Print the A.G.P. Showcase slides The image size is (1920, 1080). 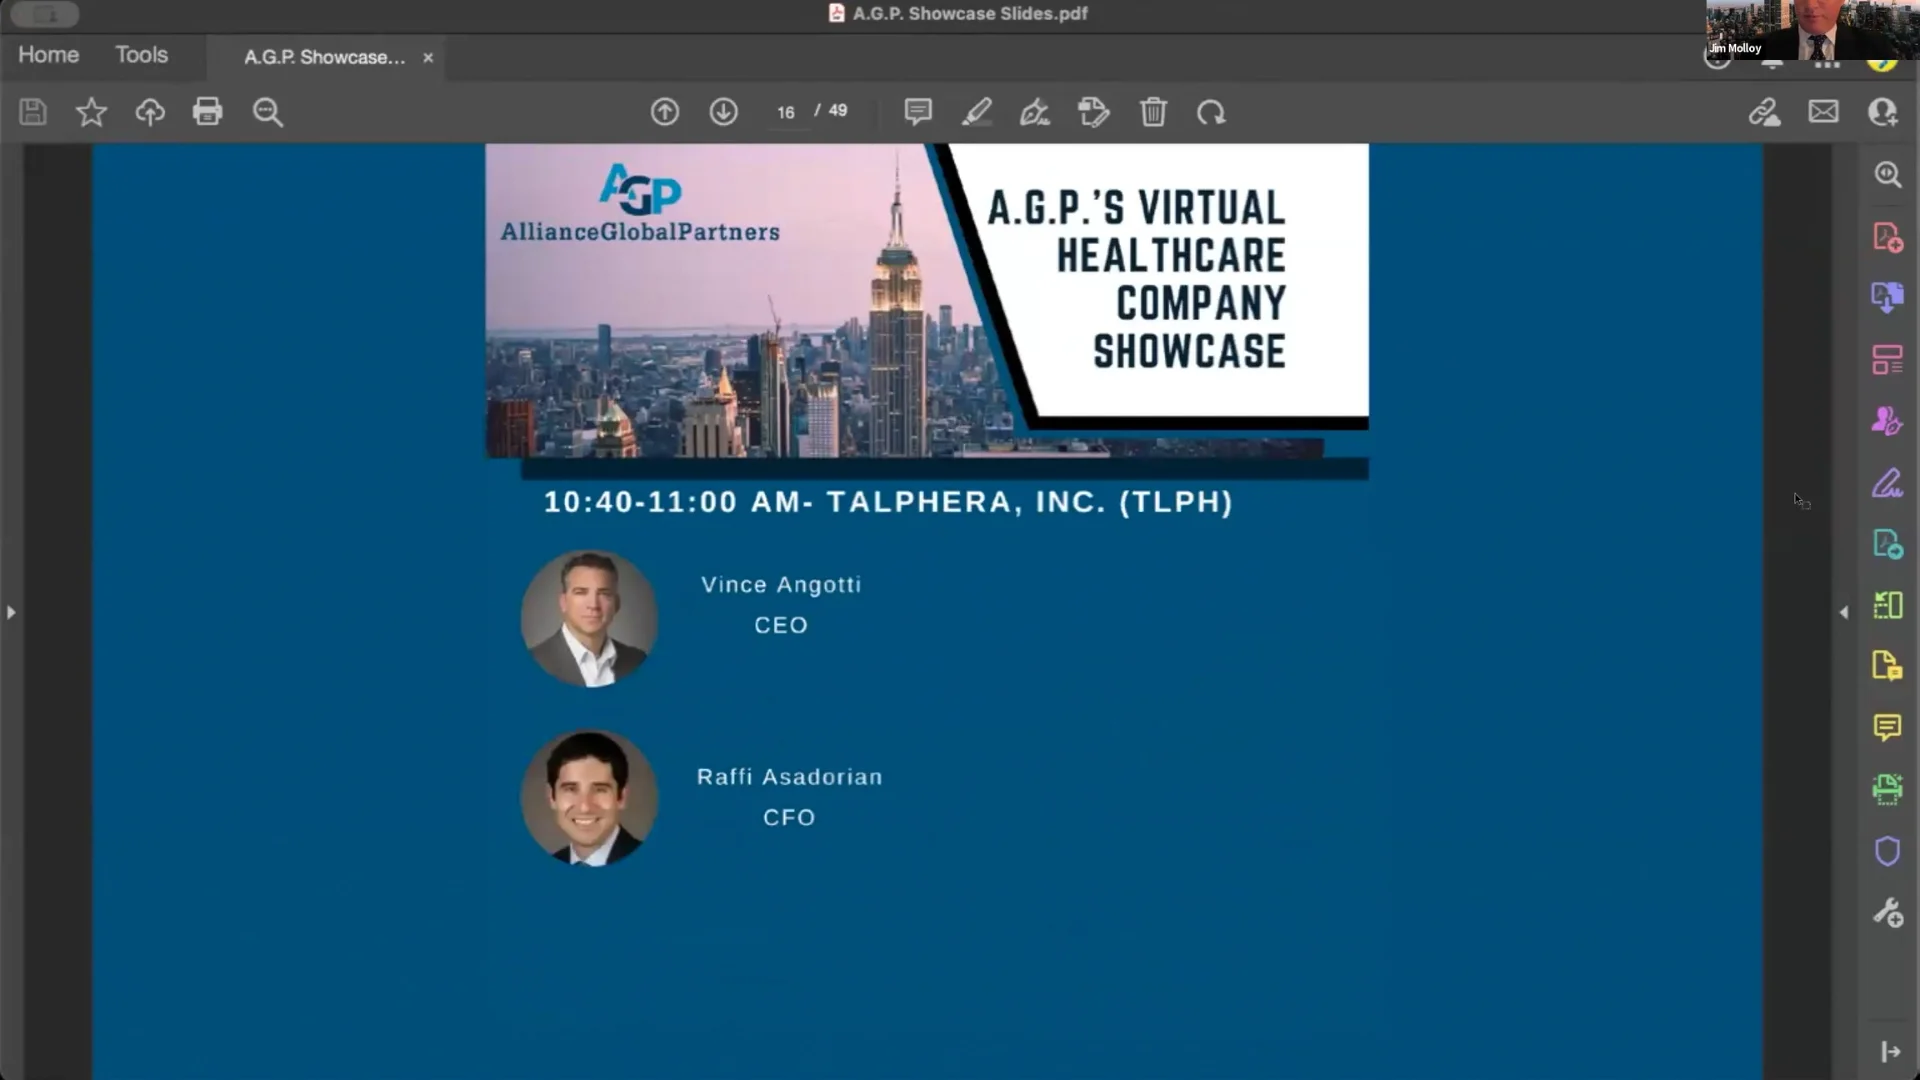(x=208, y=112)
